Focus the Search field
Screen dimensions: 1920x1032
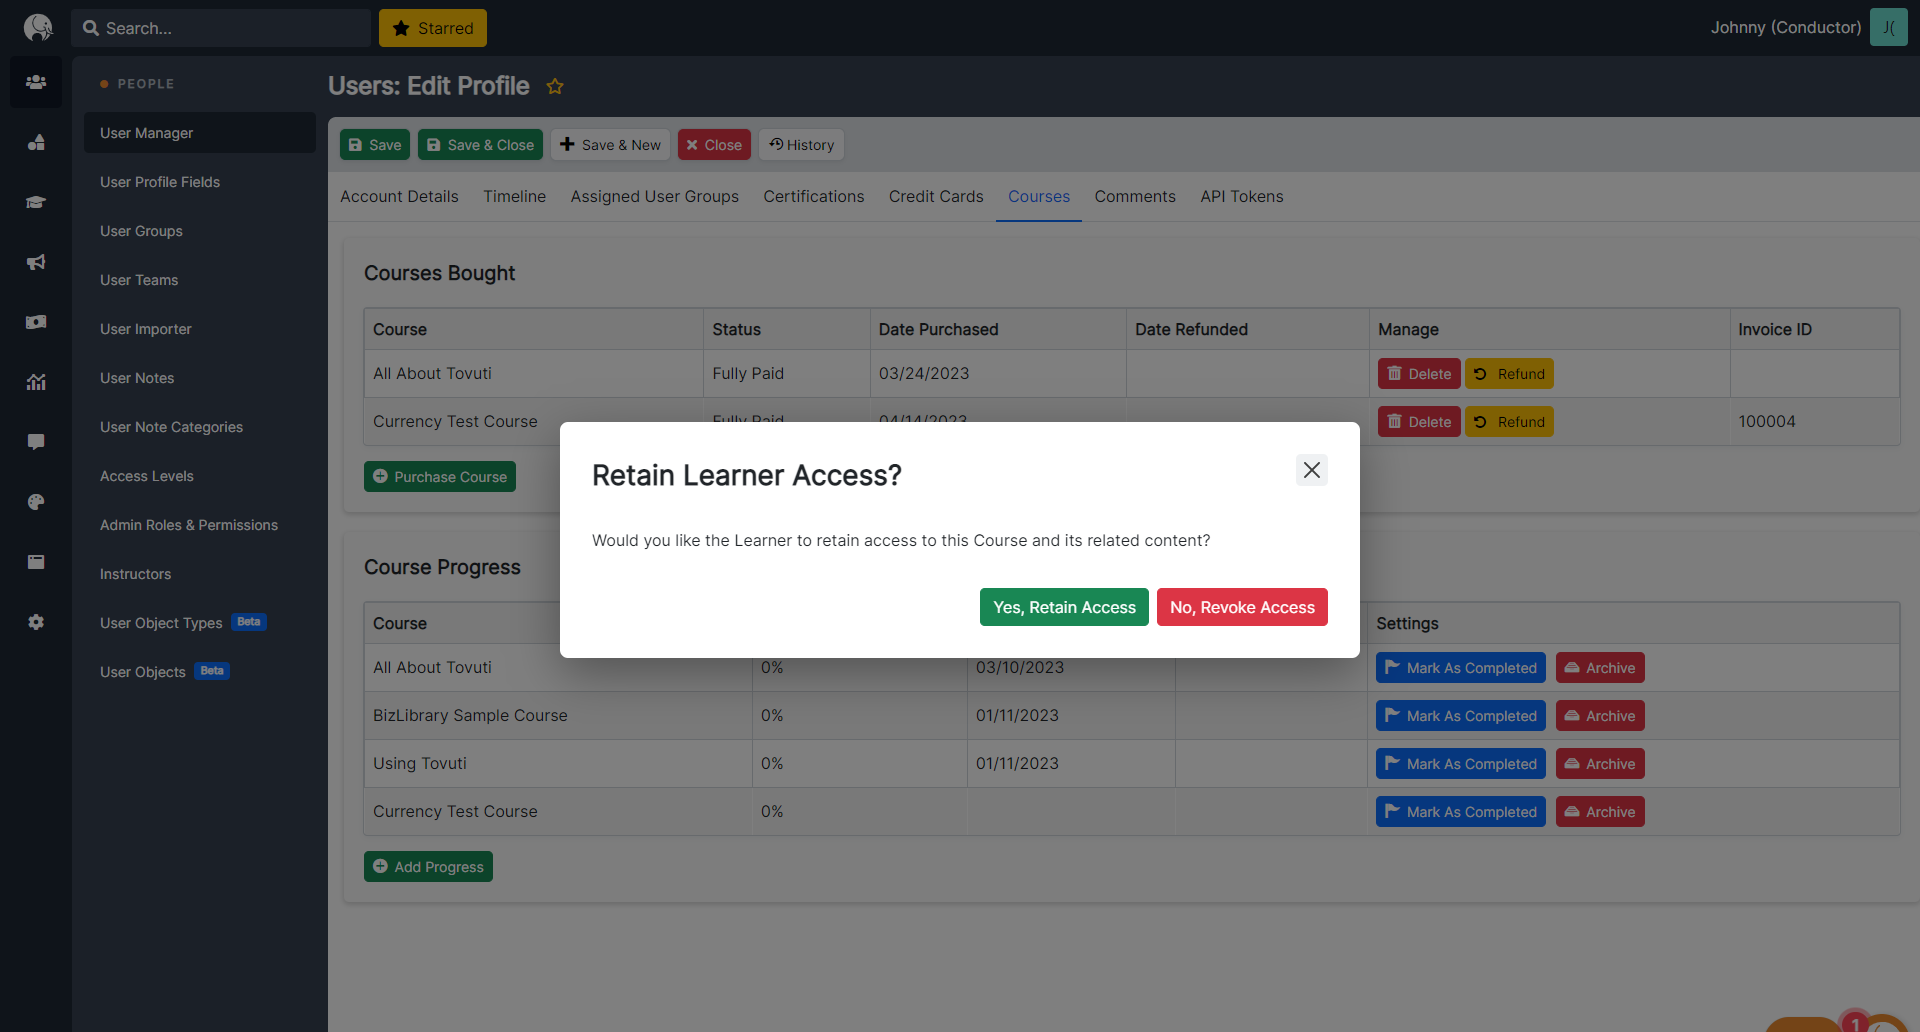pyautogui.click(x=221, y=28)
